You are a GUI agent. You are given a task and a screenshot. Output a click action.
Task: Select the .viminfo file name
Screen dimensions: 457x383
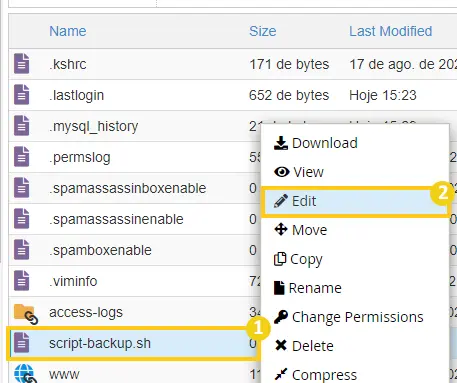click(x=73, y=281)
